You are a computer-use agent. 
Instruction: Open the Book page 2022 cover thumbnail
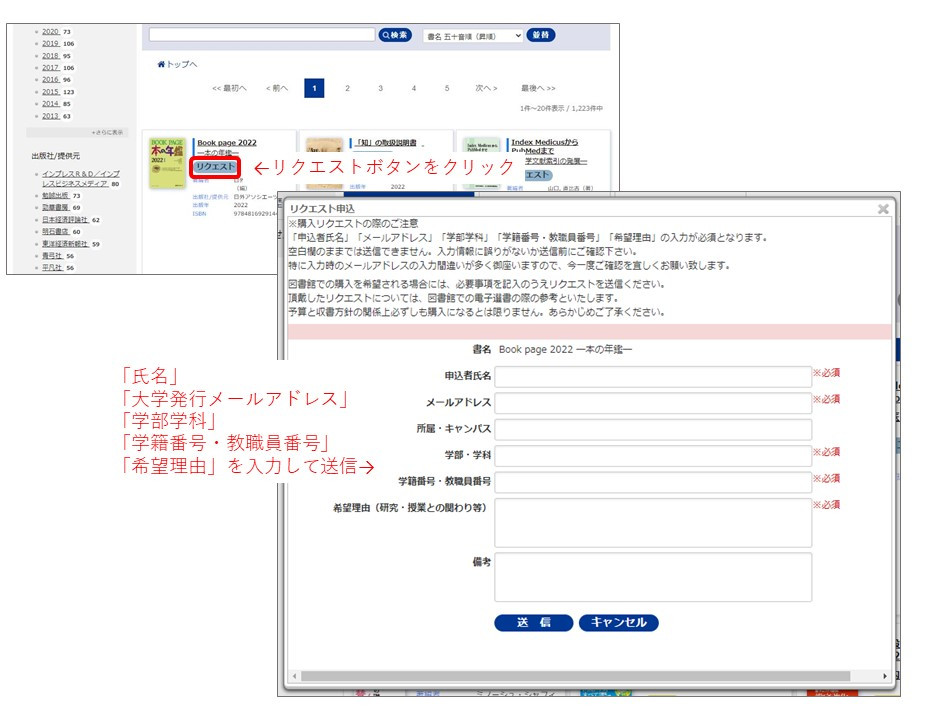[x=167, y=163]
